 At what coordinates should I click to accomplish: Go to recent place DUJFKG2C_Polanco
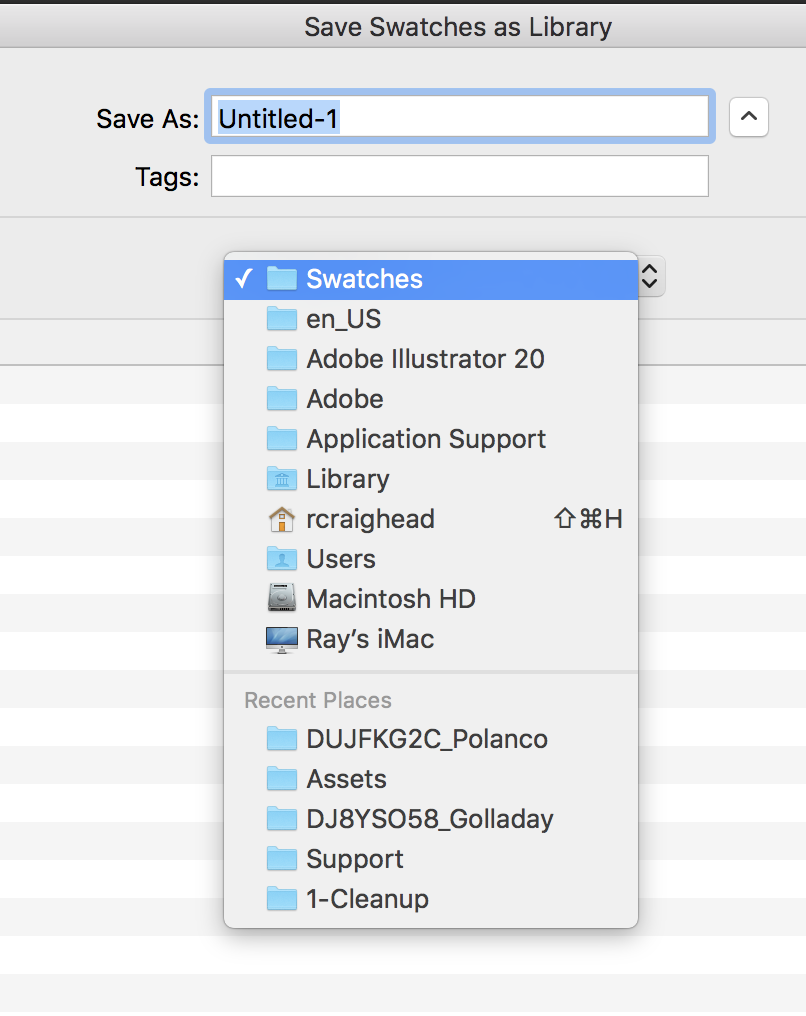[427, 739]
